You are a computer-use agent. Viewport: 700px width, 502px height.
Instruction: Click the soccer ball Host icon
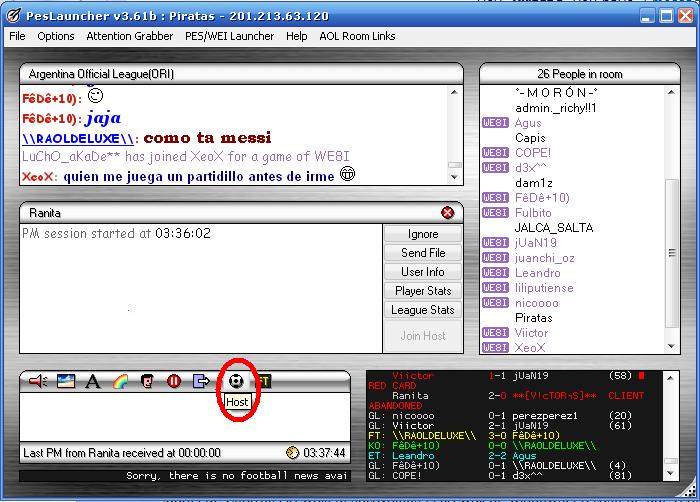[x=236, y=381]
